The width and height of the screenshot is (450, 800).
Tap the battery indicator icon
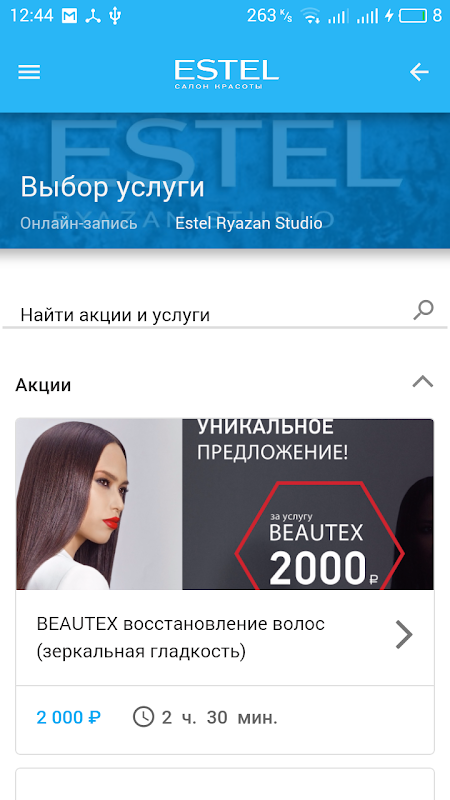[x=413, y=16]
